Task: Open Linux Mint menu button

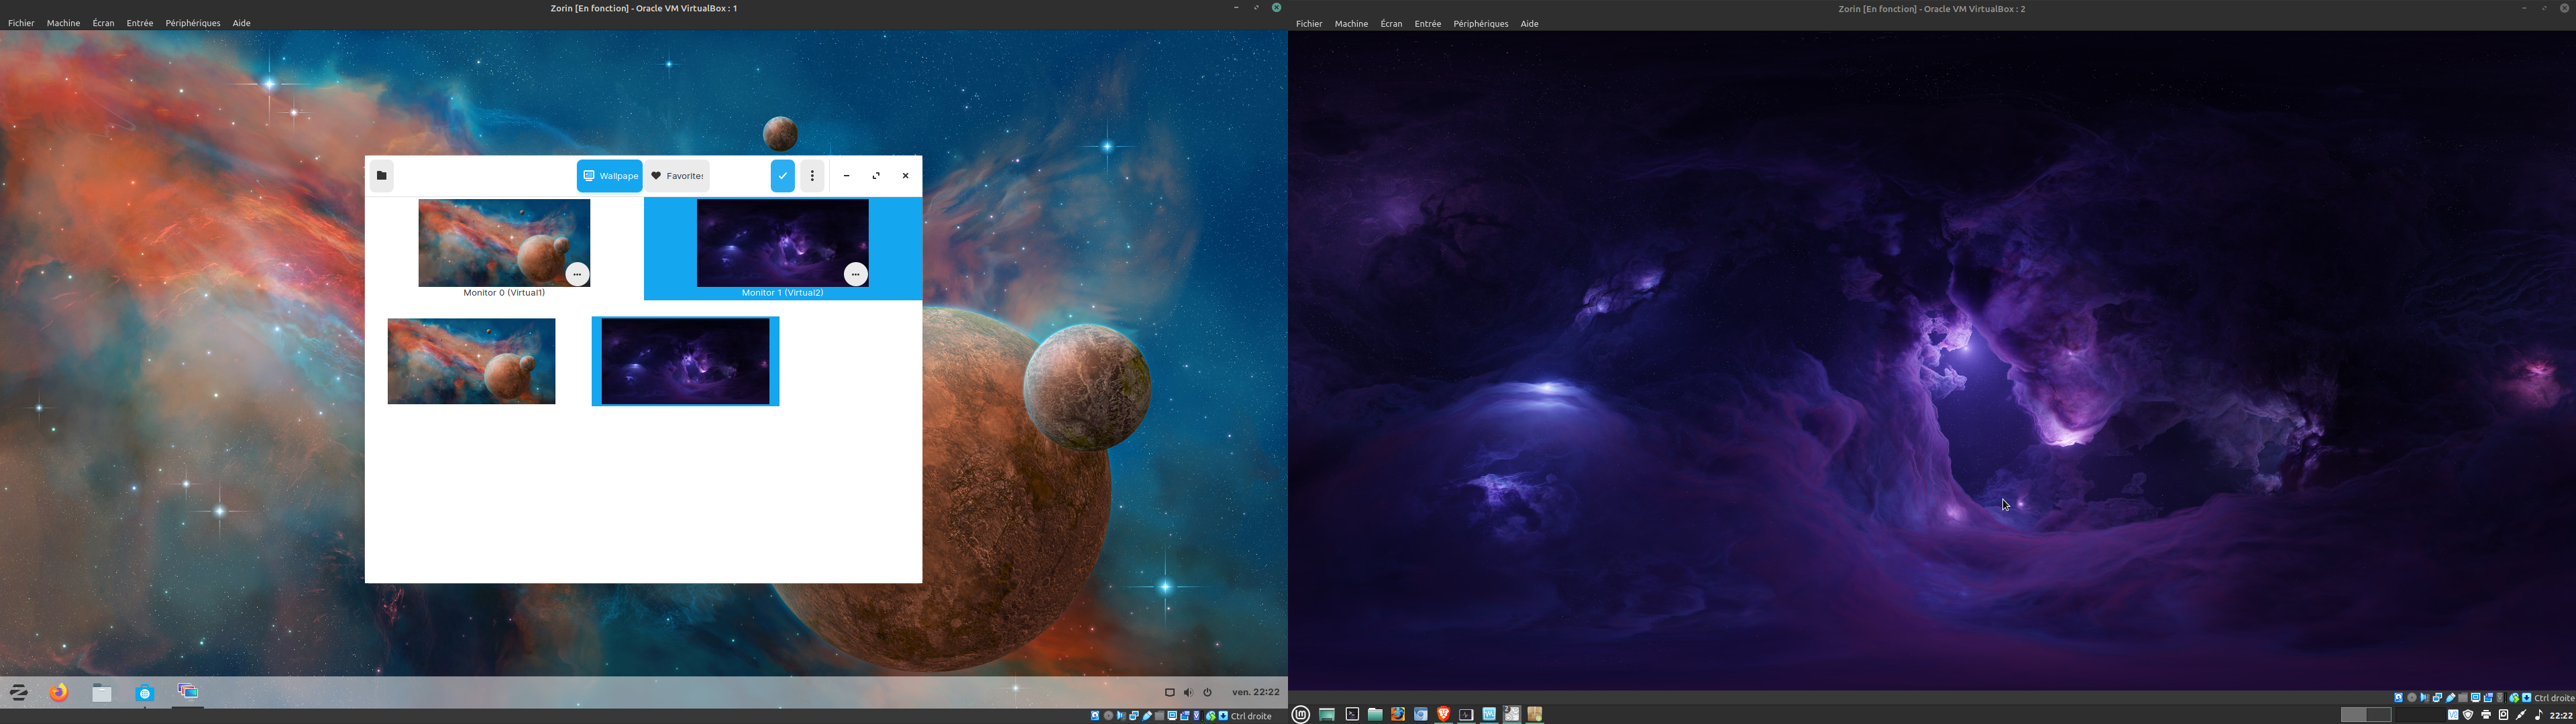Action: point(1301,714)
